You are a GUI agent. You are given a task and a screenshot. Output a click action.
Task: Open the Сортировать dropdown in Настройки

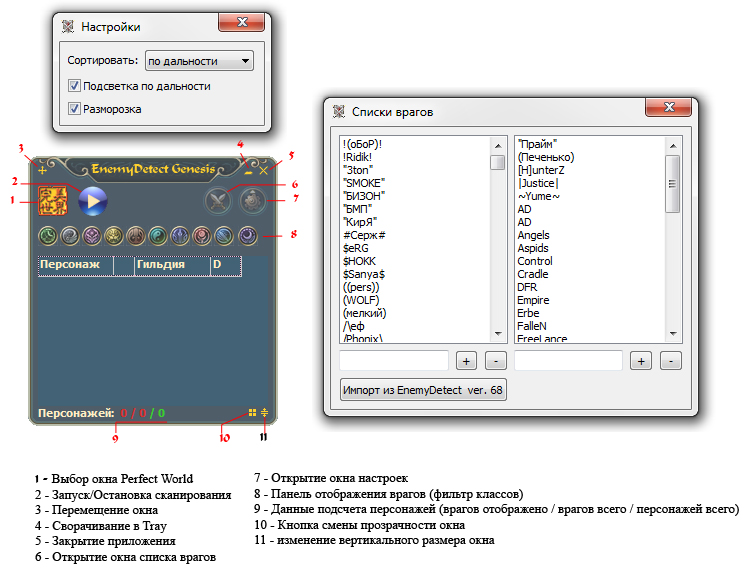click(x=199, y=61)
